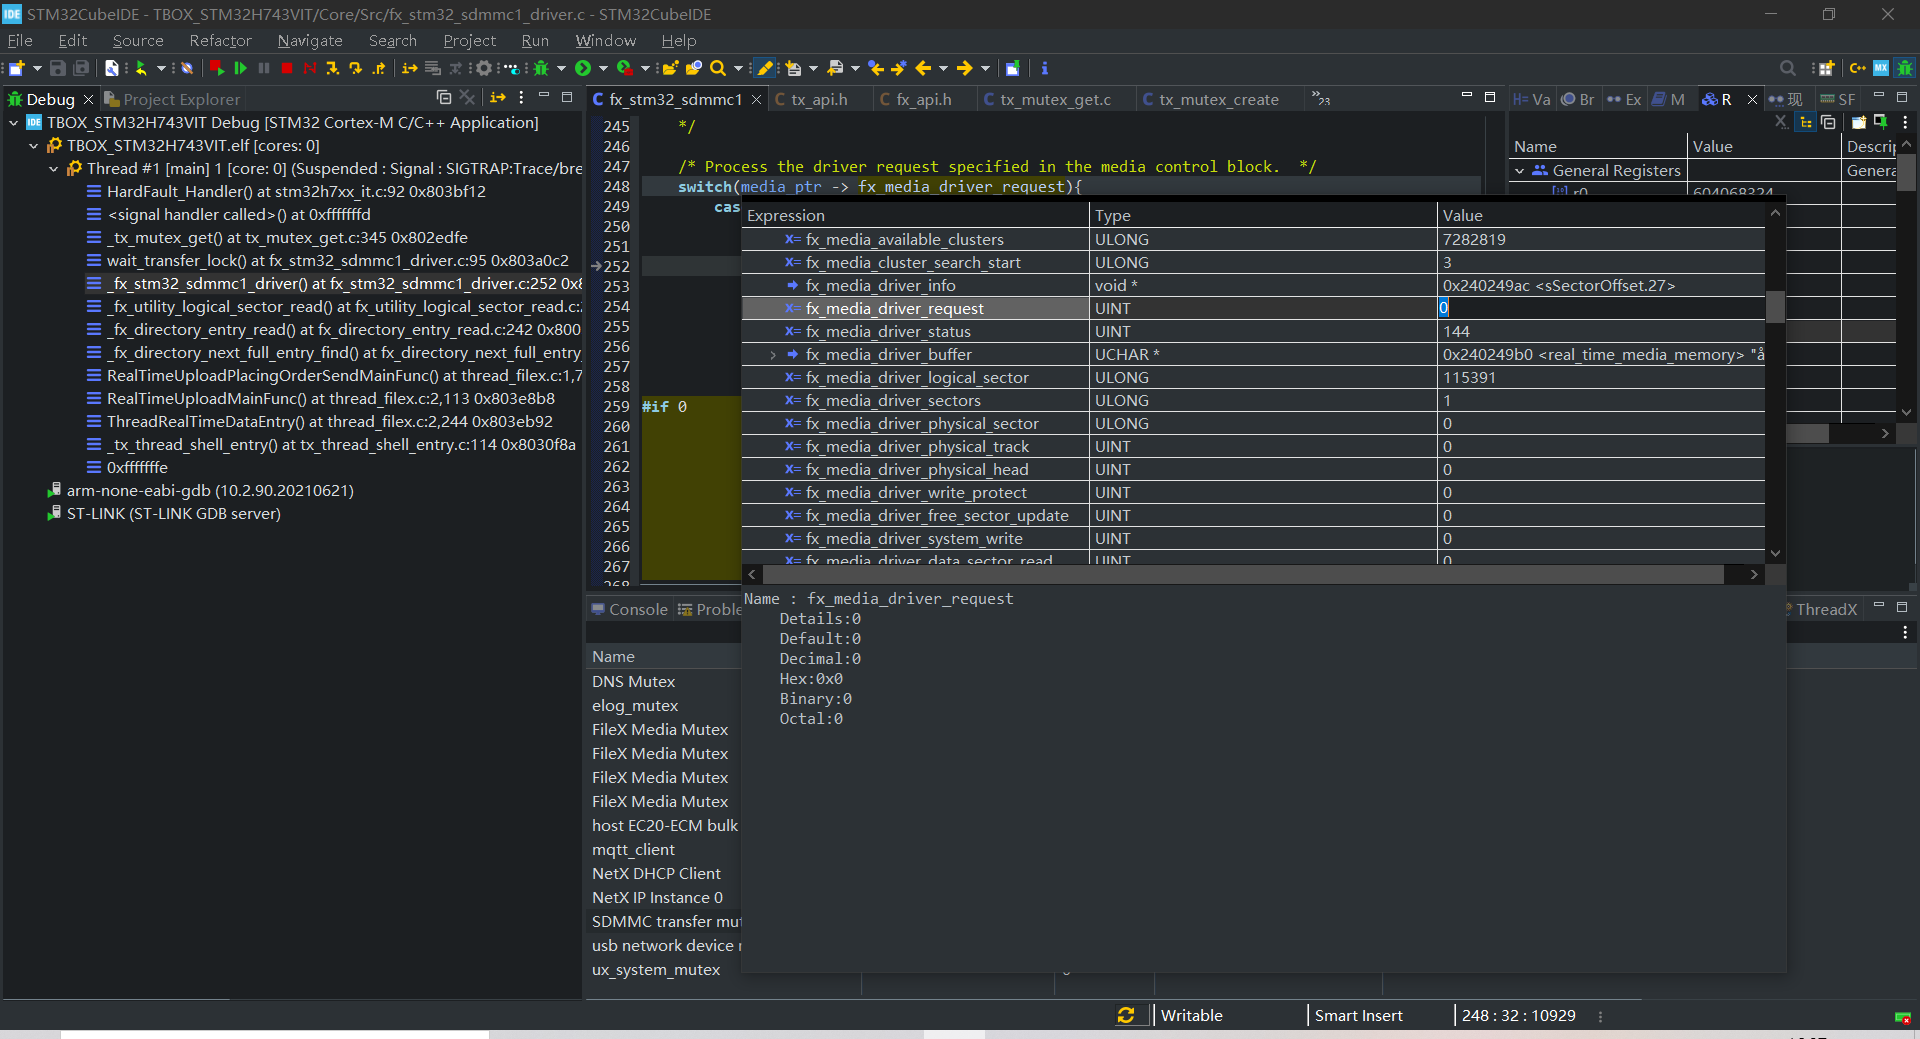Step Into the current line
Viewport: 1920px width, 1039px height.
tap(333, 68)
